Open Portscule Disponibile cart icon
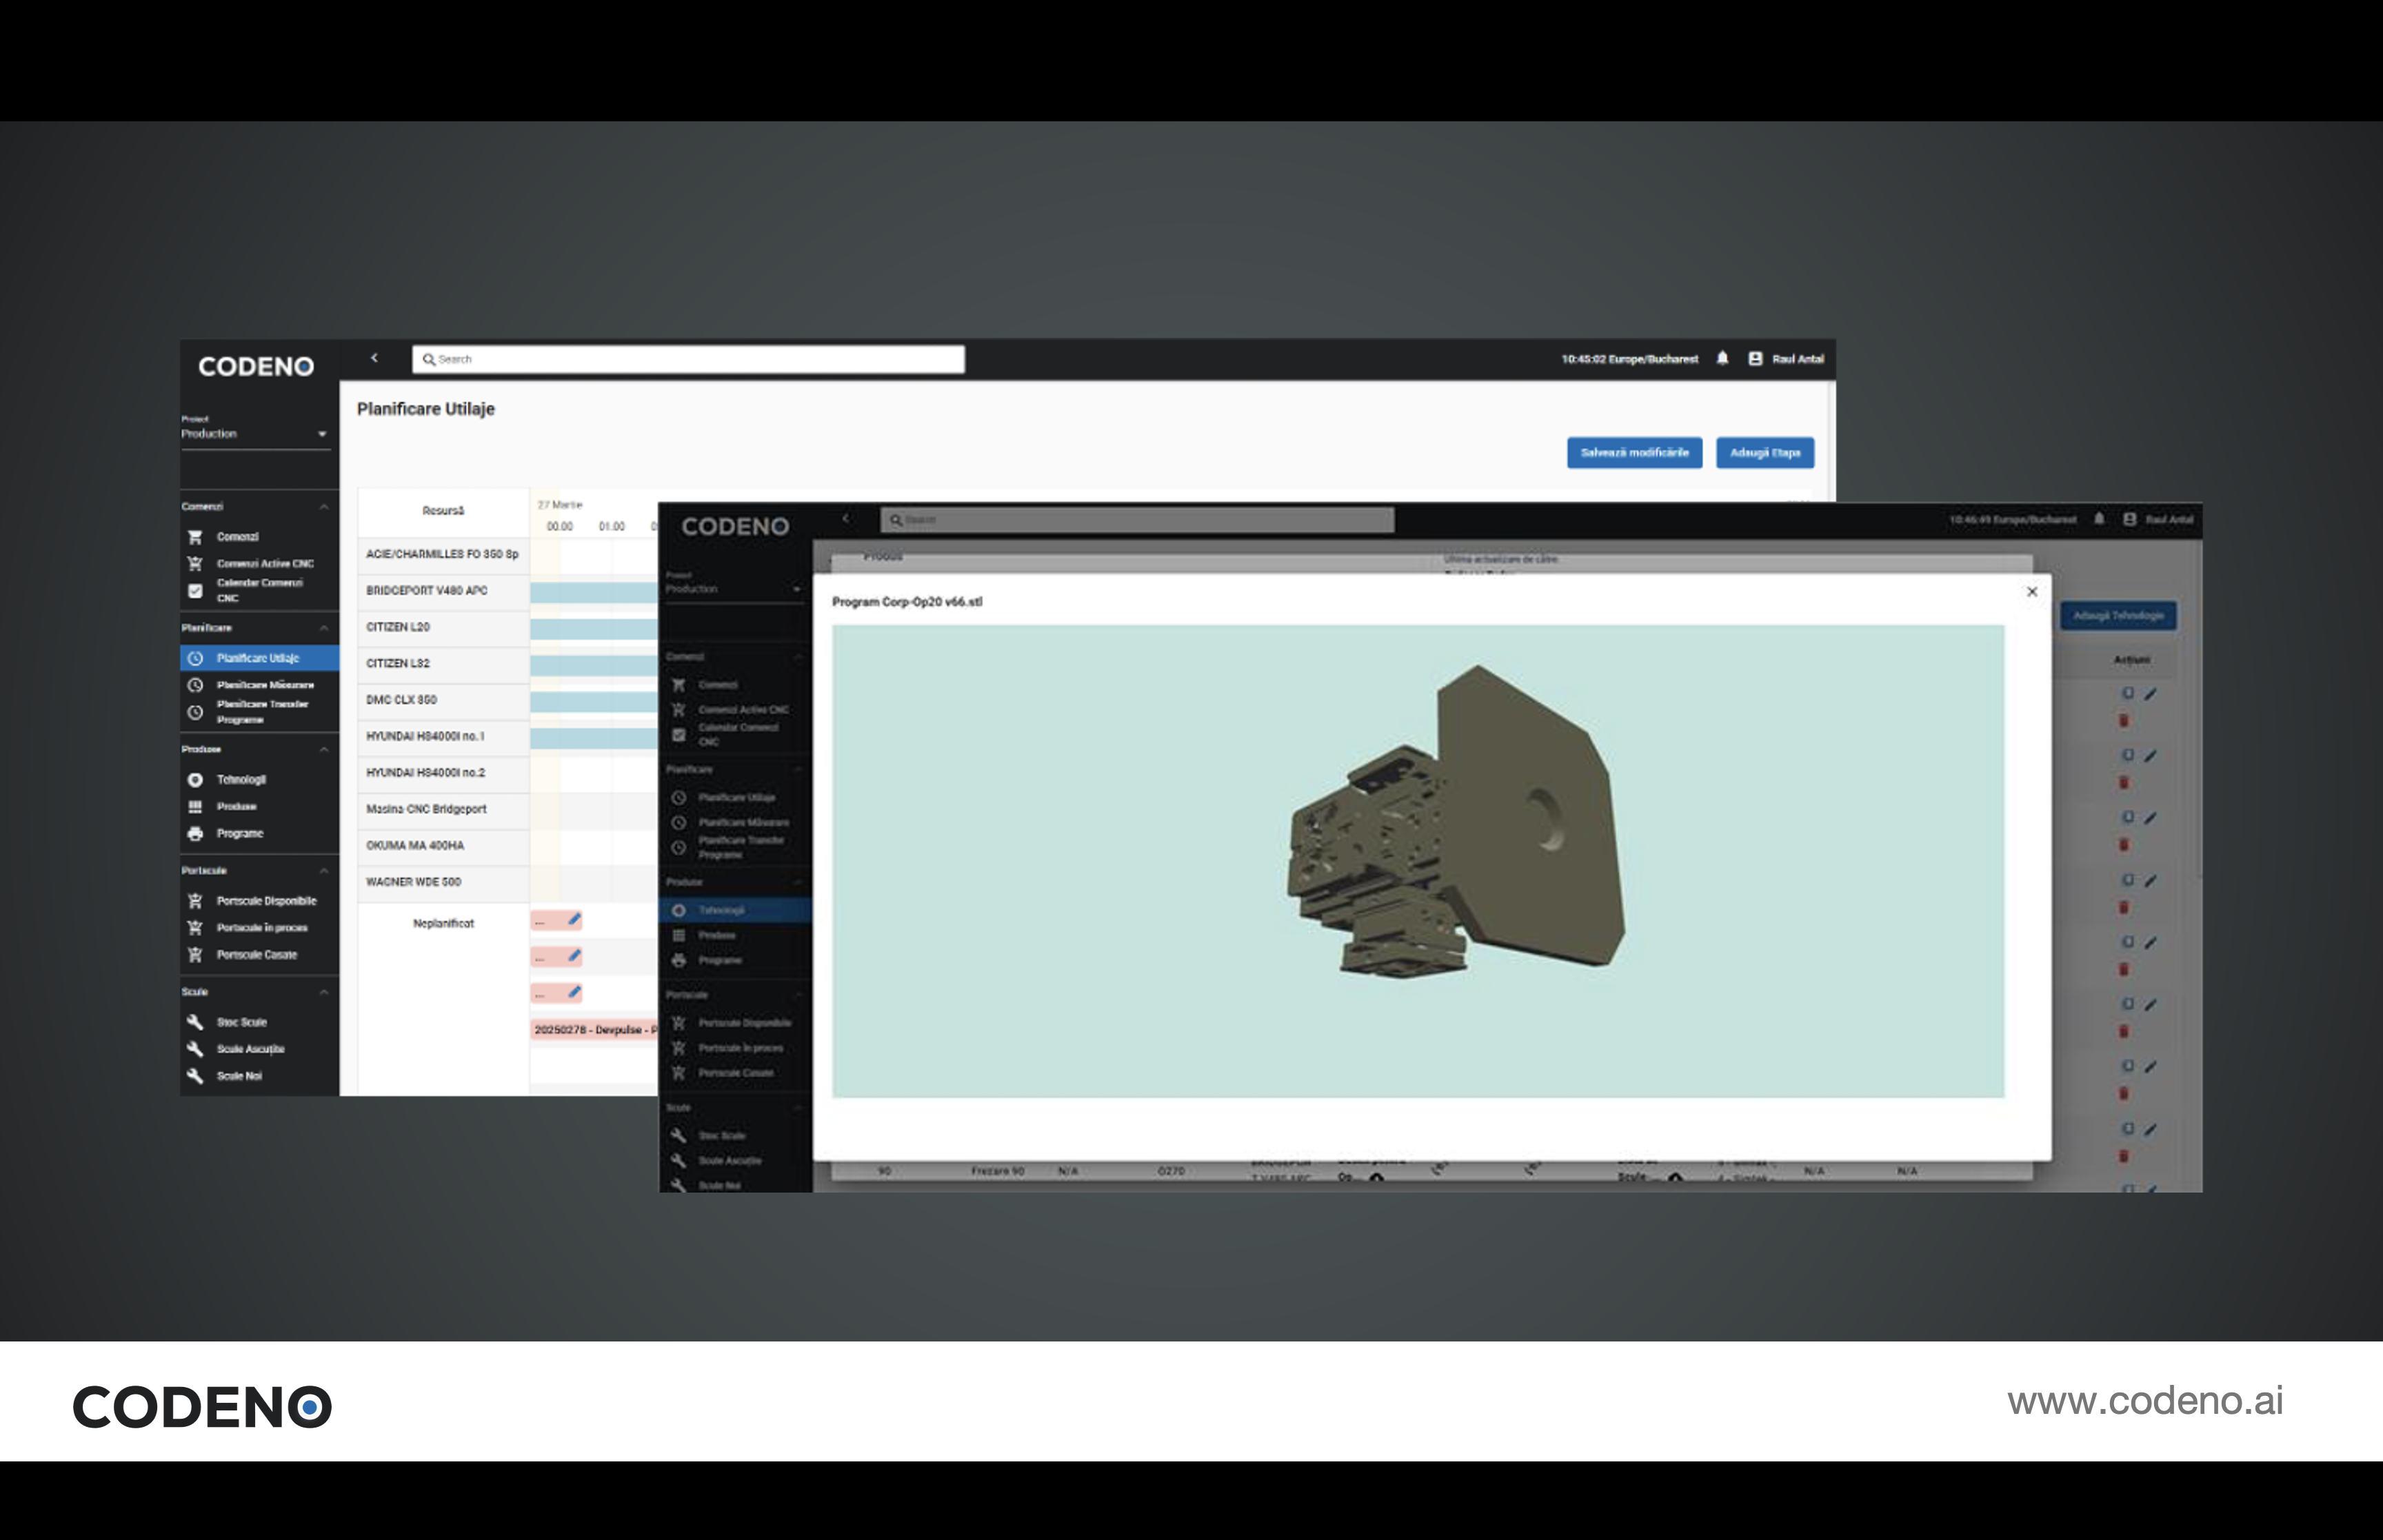2383x1540 pixels. click(195, 901)
